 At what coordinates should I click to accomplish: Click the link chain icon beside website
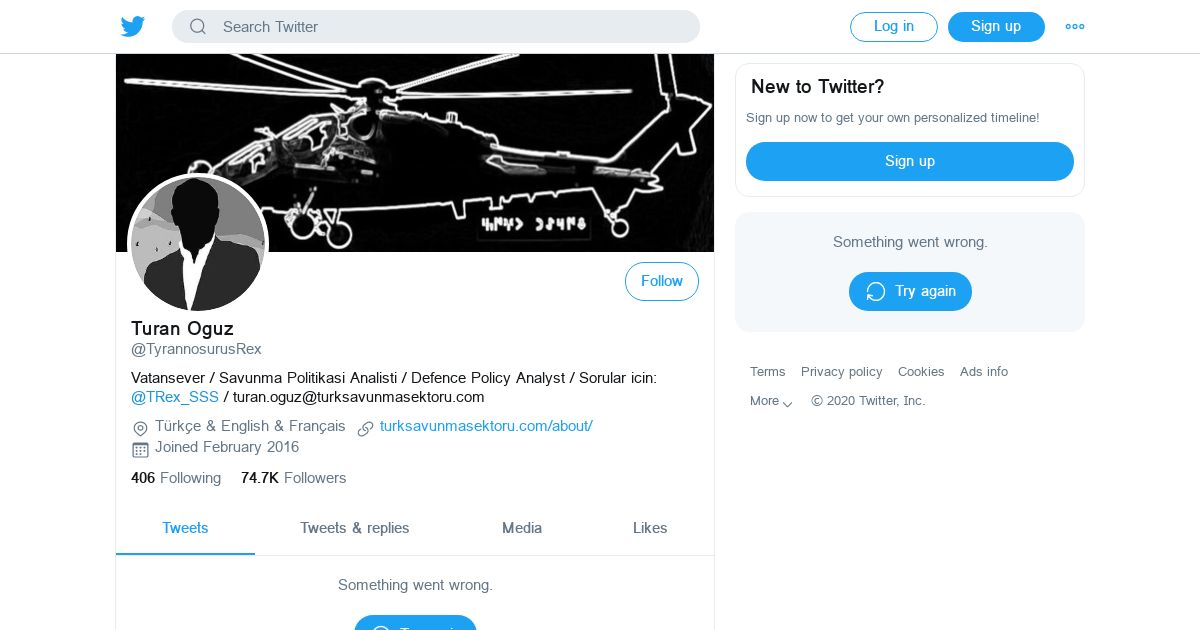tap(365, 428)
